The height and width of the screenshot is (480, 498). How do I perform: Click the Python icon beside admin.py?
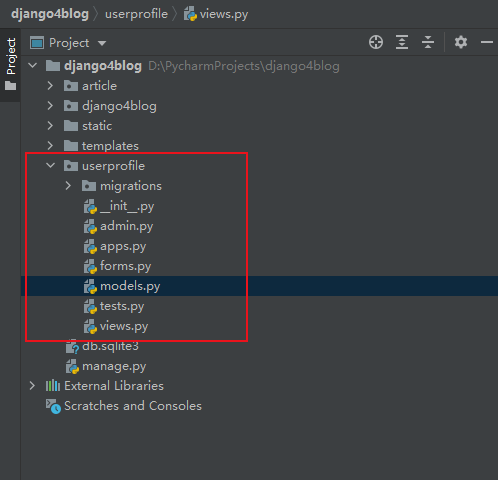coord(90,226)
